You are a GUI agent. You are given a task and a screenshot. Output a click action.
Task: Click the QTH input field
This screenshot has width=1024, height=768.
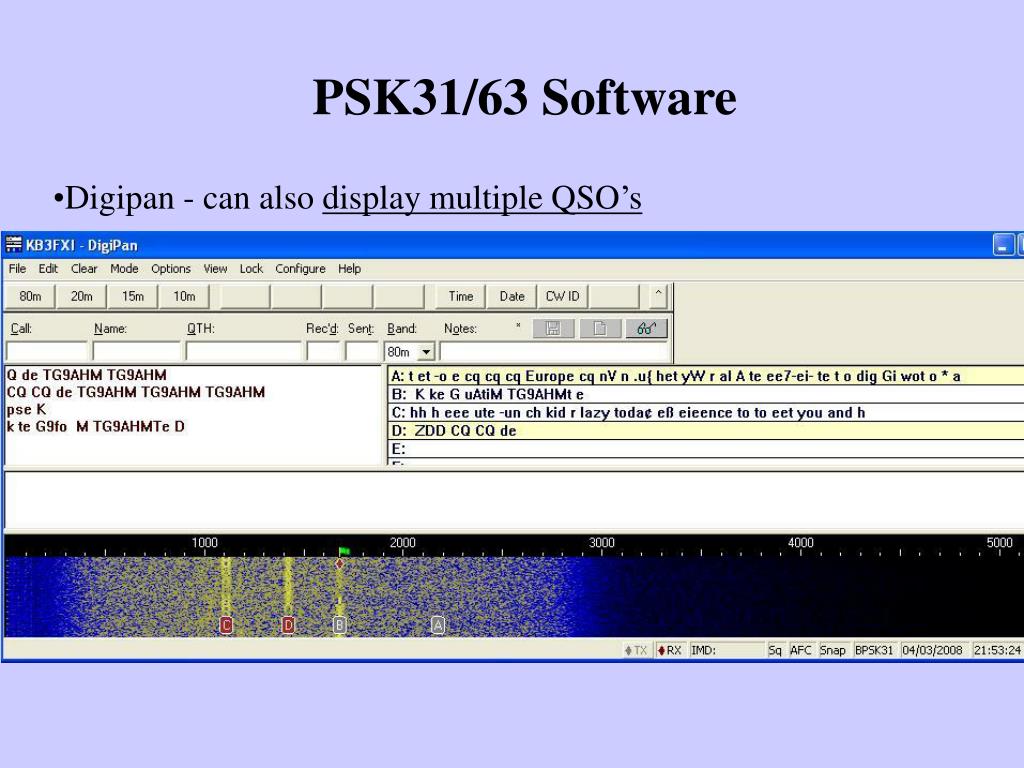244,351
